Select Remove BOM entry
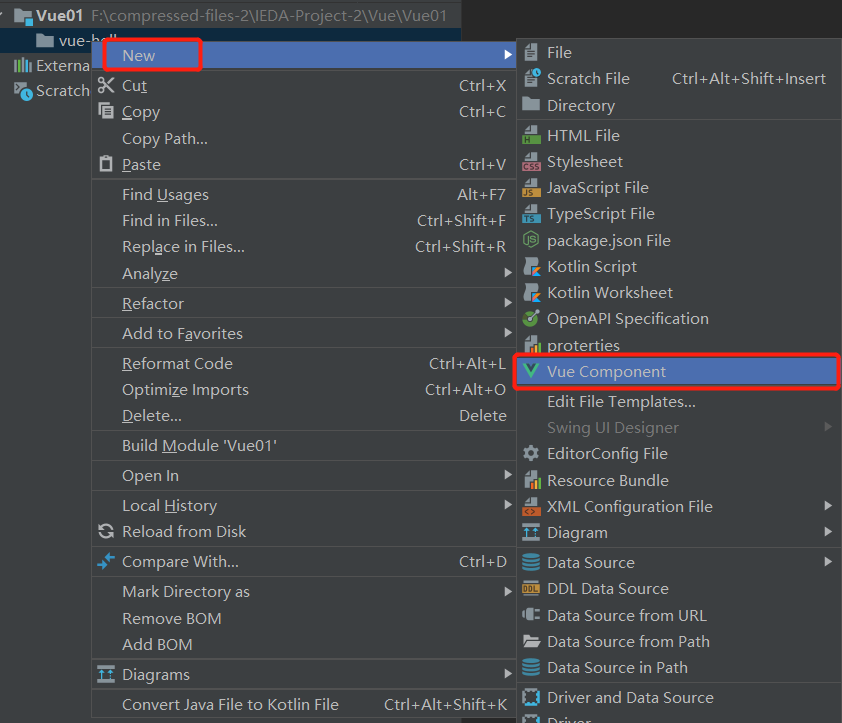 [x=304, y=618]
